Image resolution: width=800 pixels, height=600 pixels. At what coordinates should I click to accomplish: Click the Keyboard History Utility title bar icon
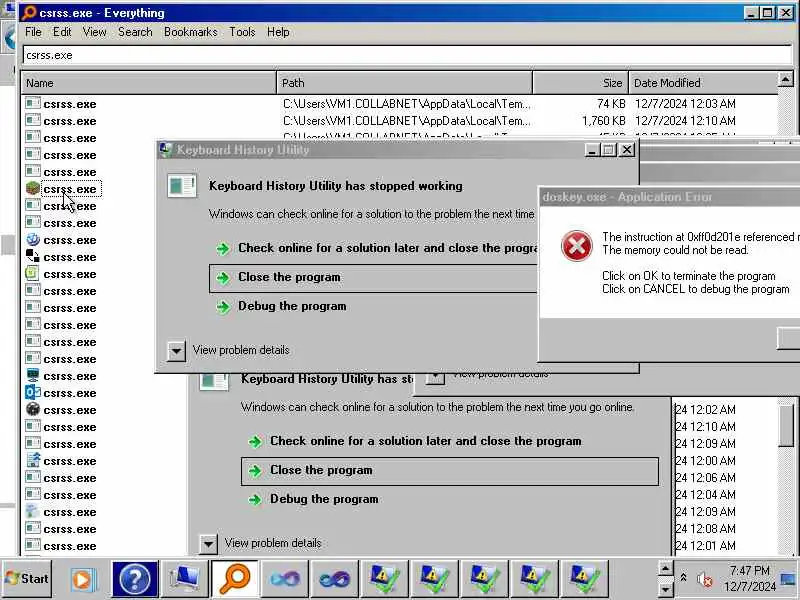tap(166, 149)
